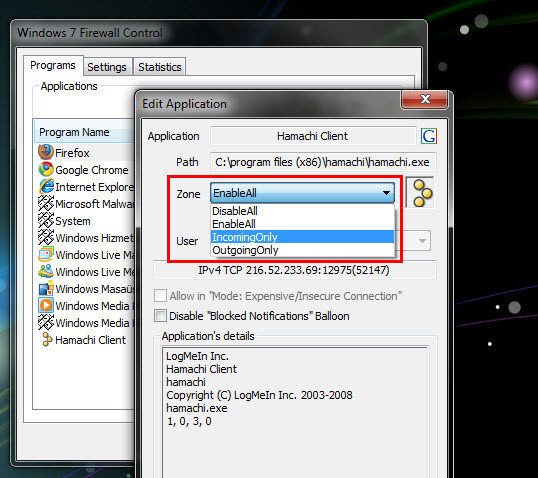Click the Google Chrome icon
The width and height of the screenshot is (538, 478).
(x=46, y=170)
